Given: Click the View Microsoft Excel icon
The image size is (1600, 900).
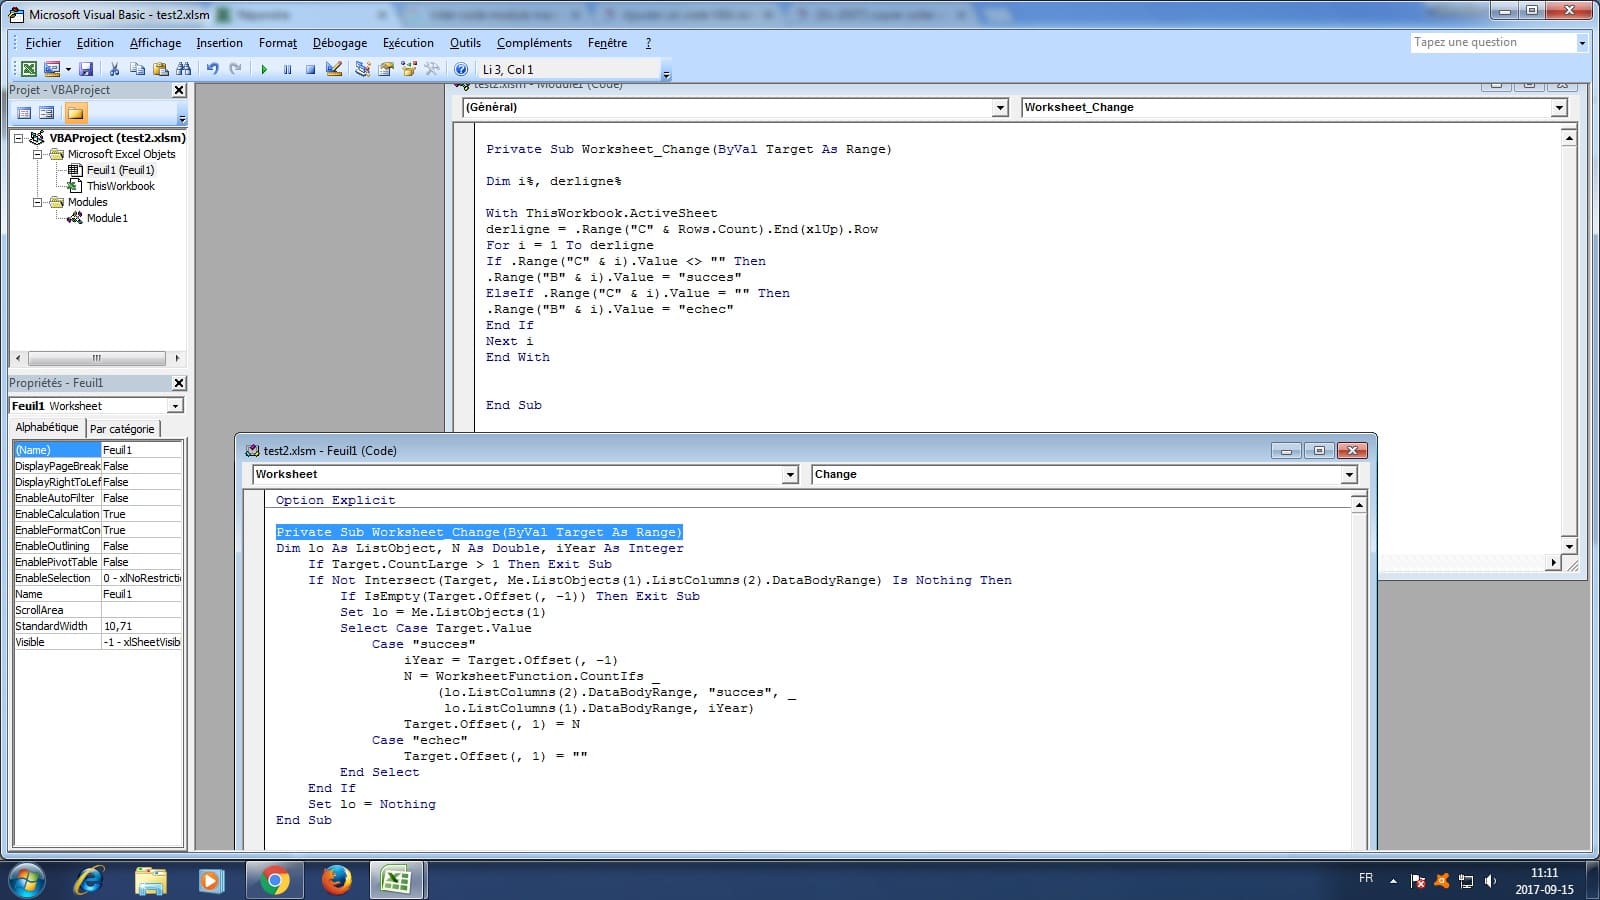Looking at the screenshot, I should tap(29, 69).
